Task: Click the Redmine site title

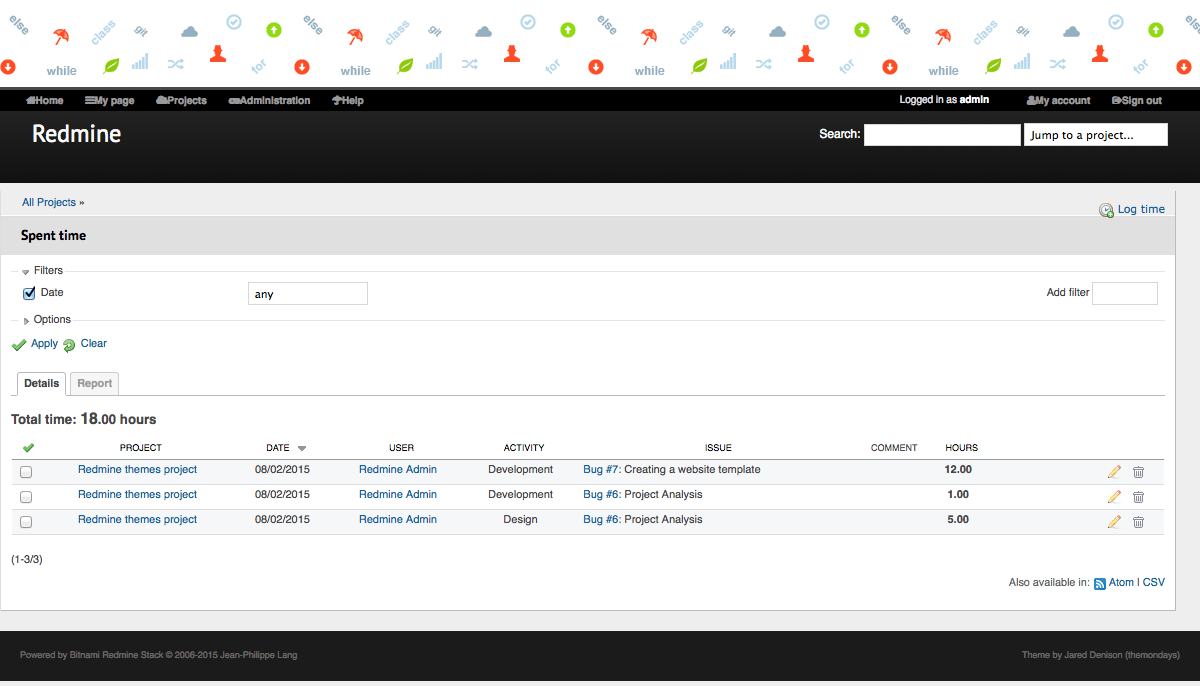Action: 77,134
